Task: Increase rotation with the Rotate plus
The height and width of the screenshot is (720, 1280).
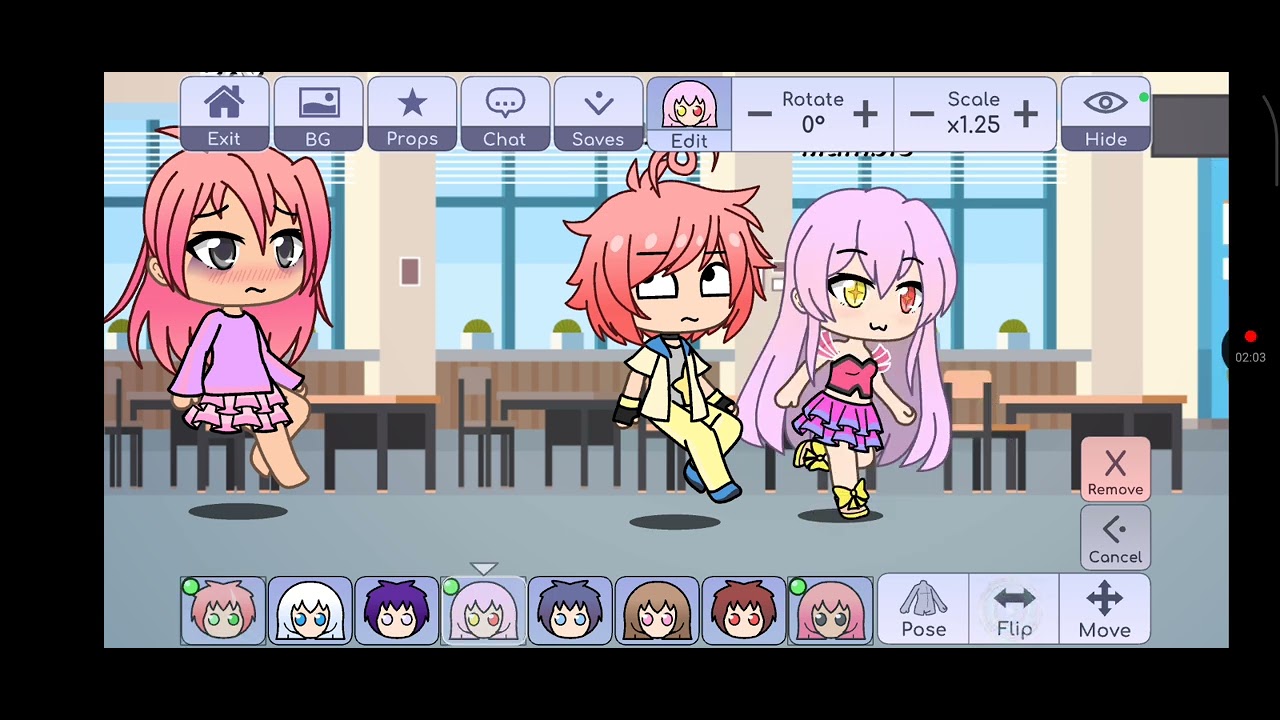Action: [865, 114]
